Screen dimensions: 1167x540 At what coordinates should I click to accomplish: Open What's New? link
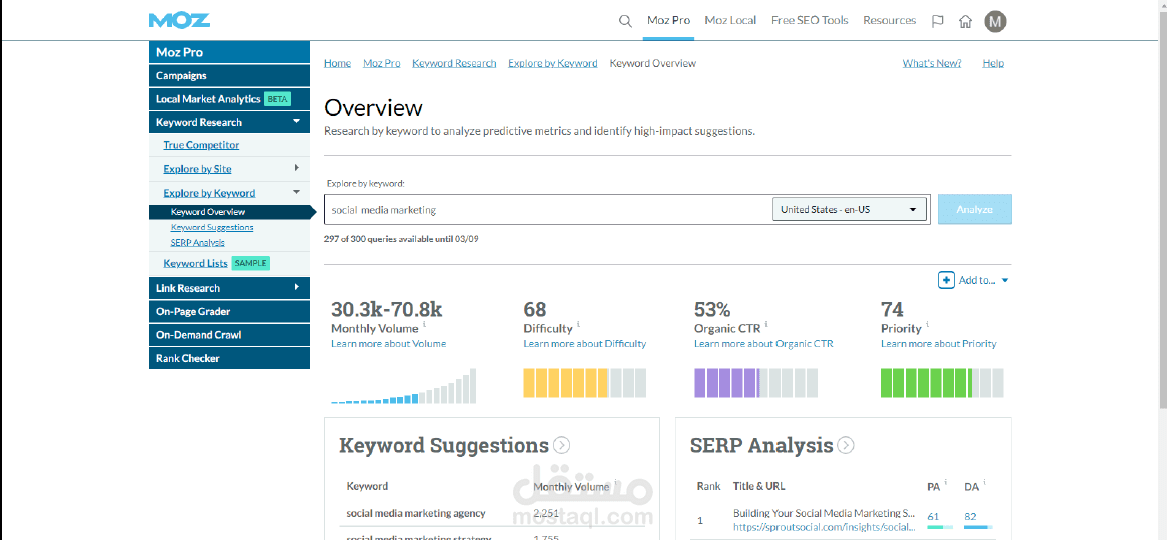point(932,63)
